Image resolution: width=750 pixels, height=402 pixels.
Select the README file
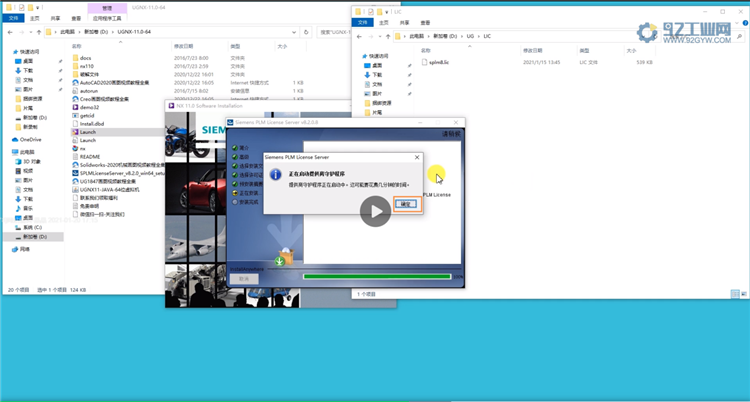[x=89, y=157]
